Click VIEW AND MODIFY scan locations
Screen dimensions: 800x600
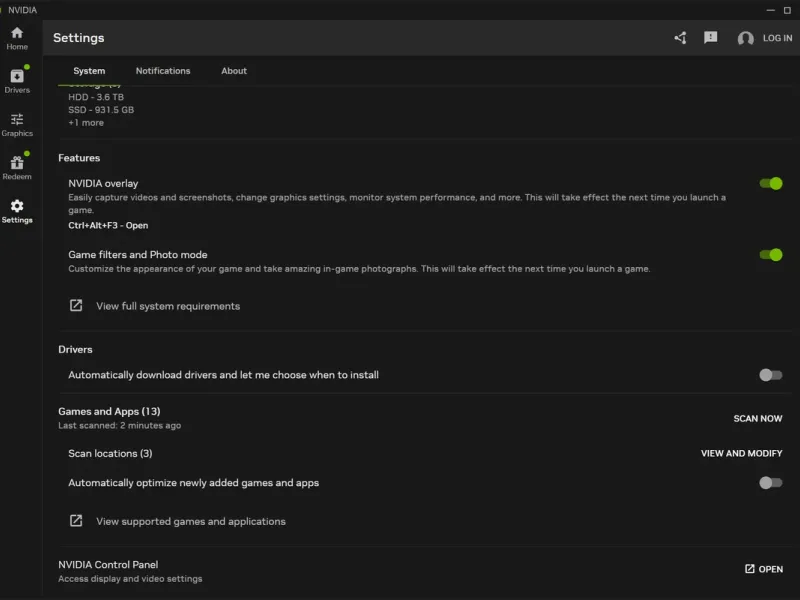[x=741, y=453]
